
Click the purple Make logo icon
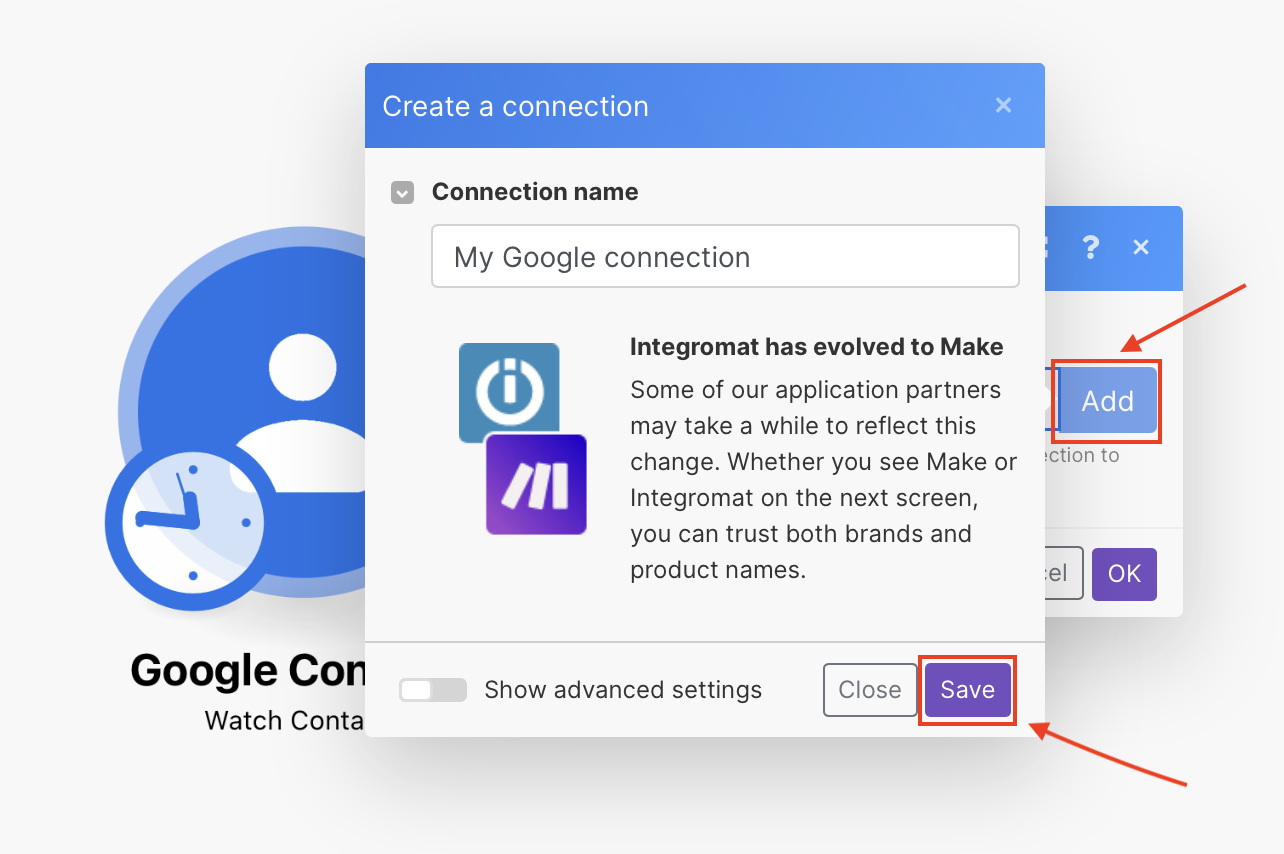536,484
